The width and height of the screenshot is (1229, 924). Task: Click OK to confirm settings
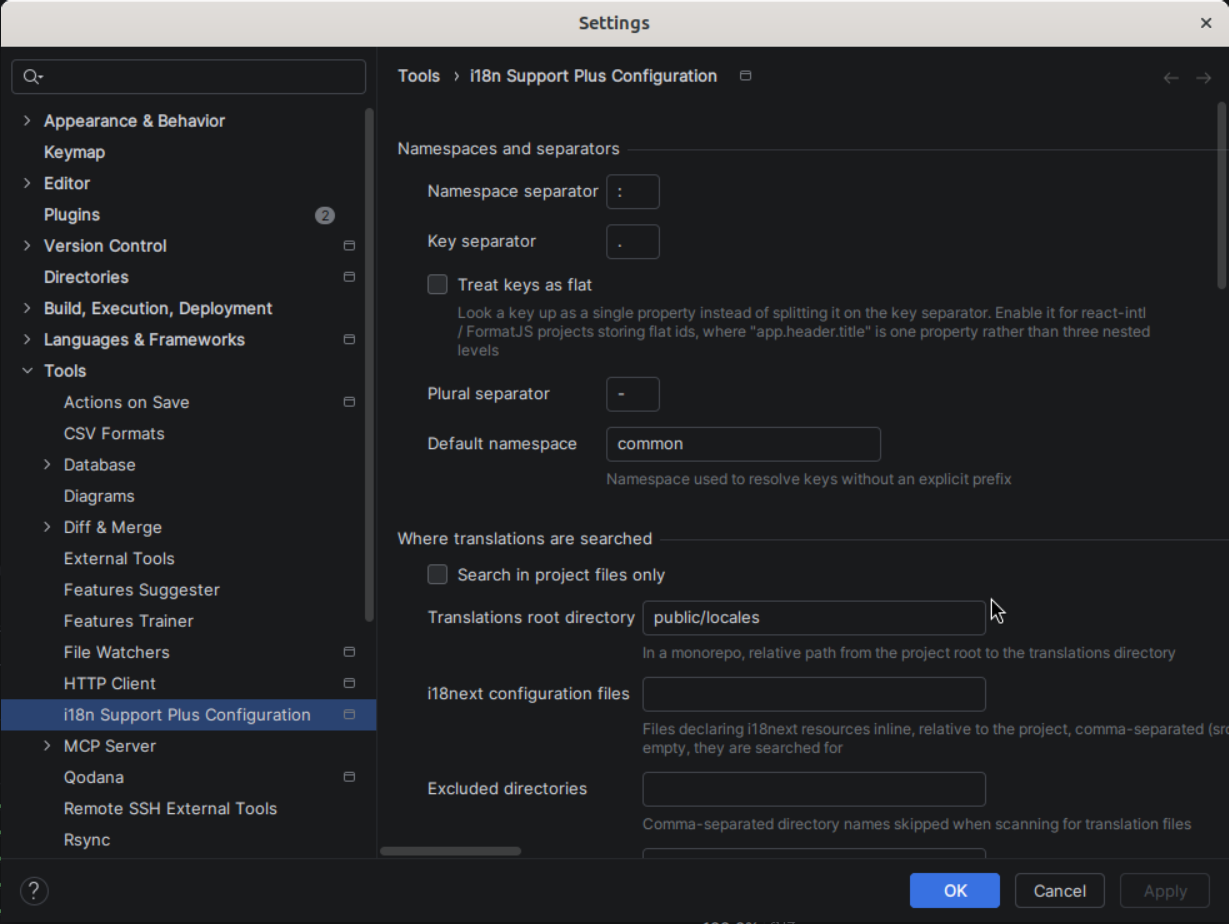tap(955, 890)
